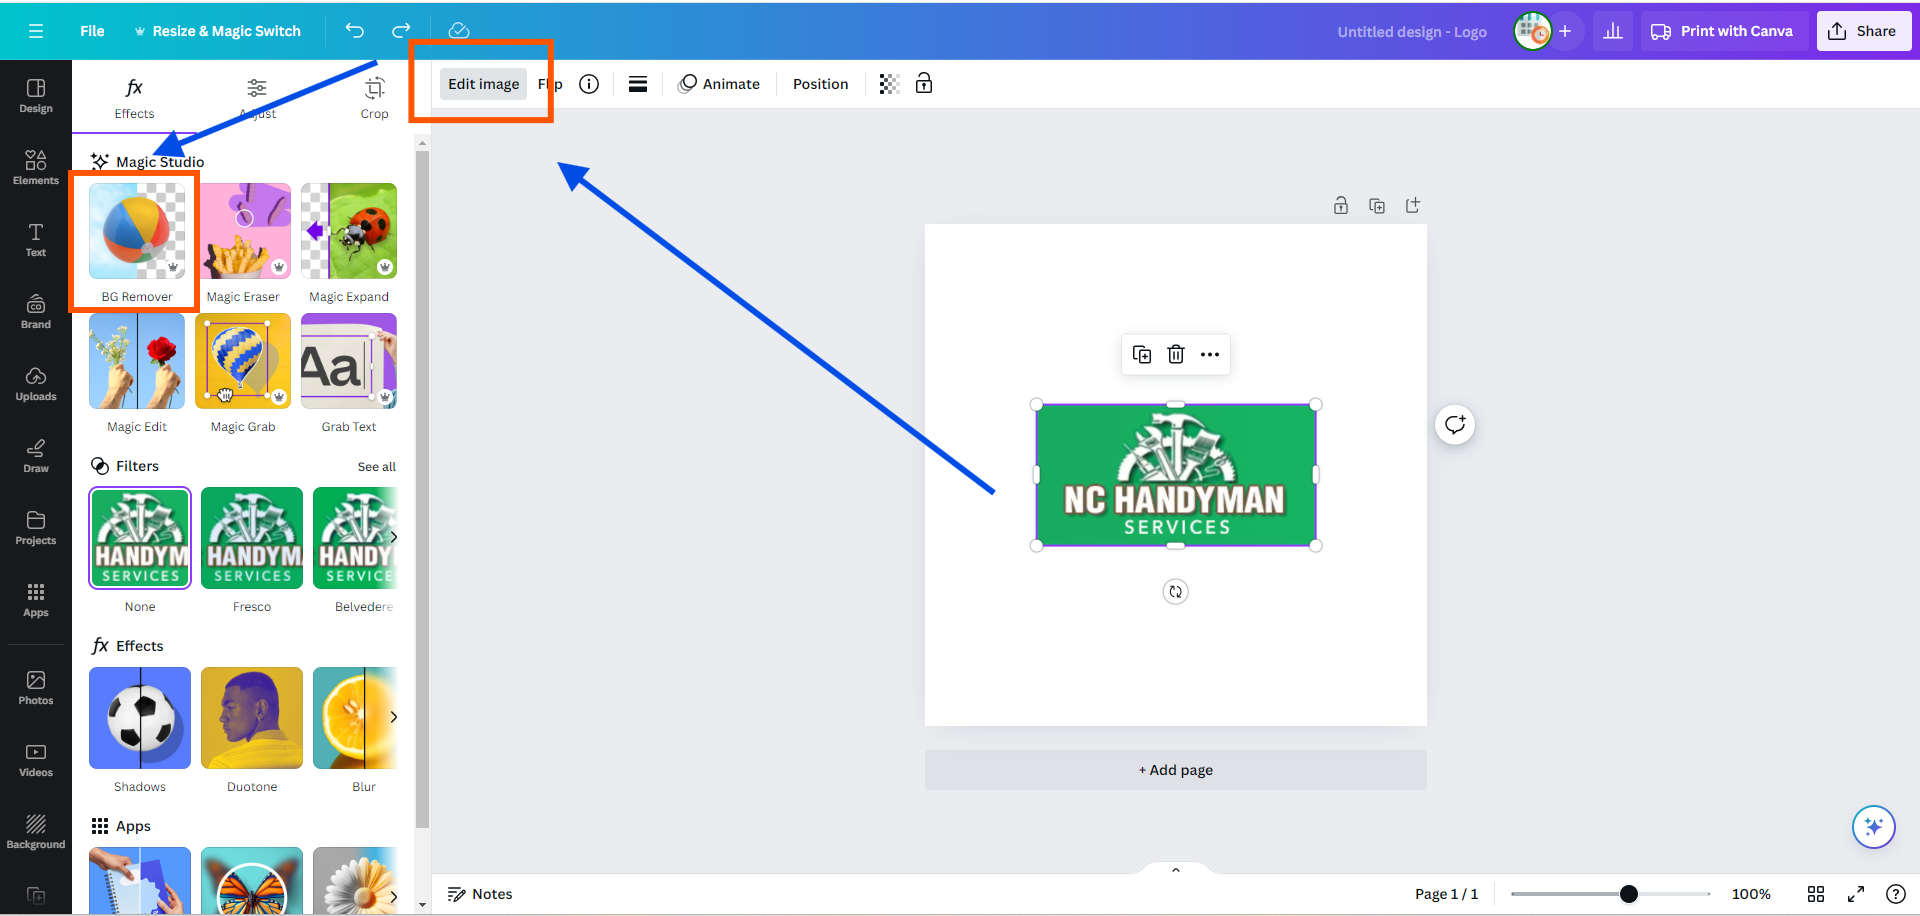Check cloud save status icon
The height and width of the screenshot is (916, 1920).
pos(459,31)
